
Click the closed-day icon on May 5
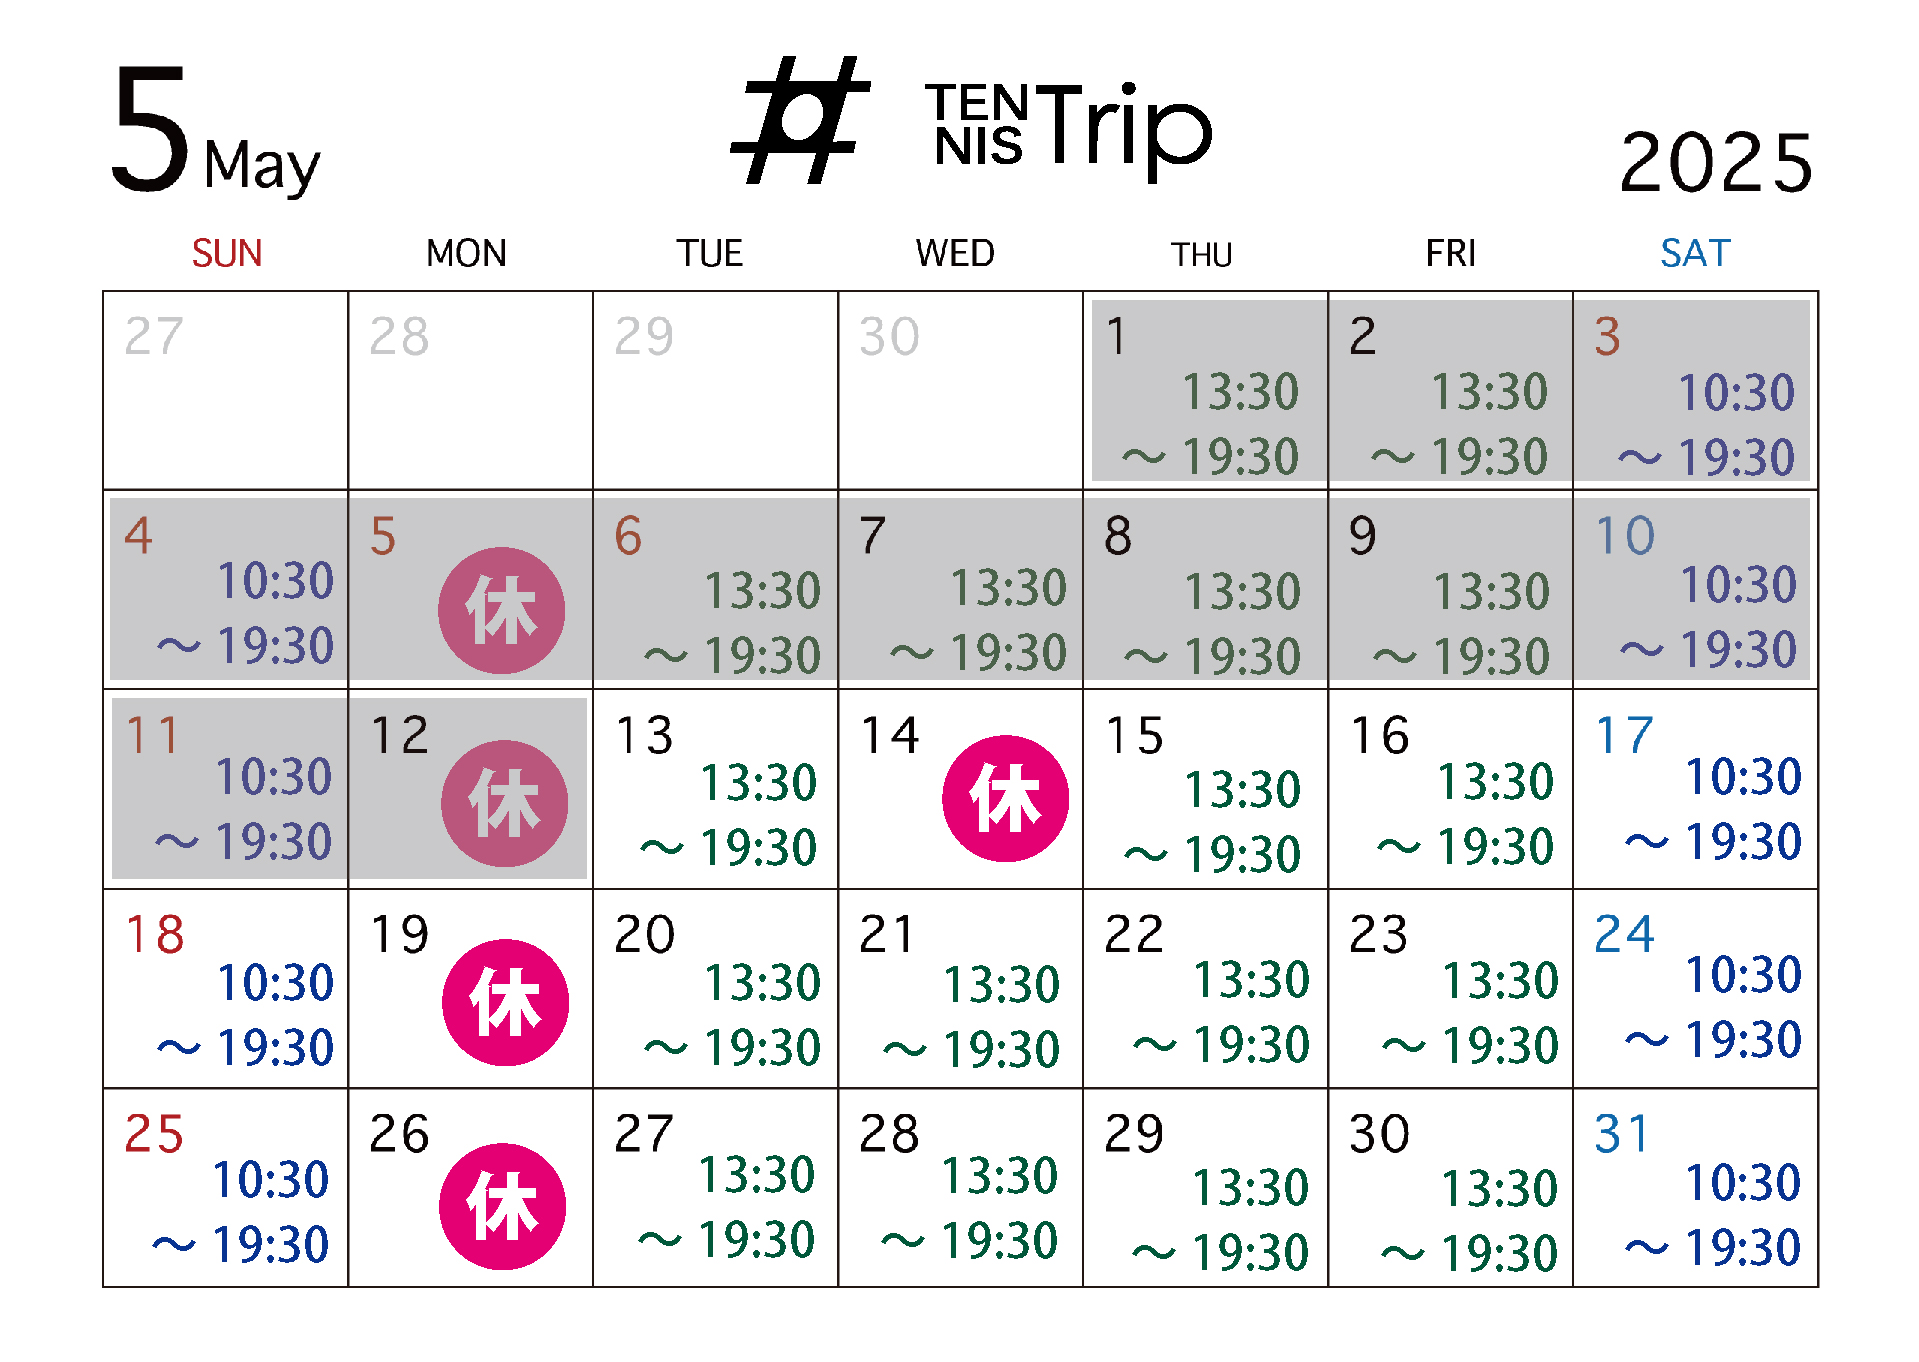(501, 610)
